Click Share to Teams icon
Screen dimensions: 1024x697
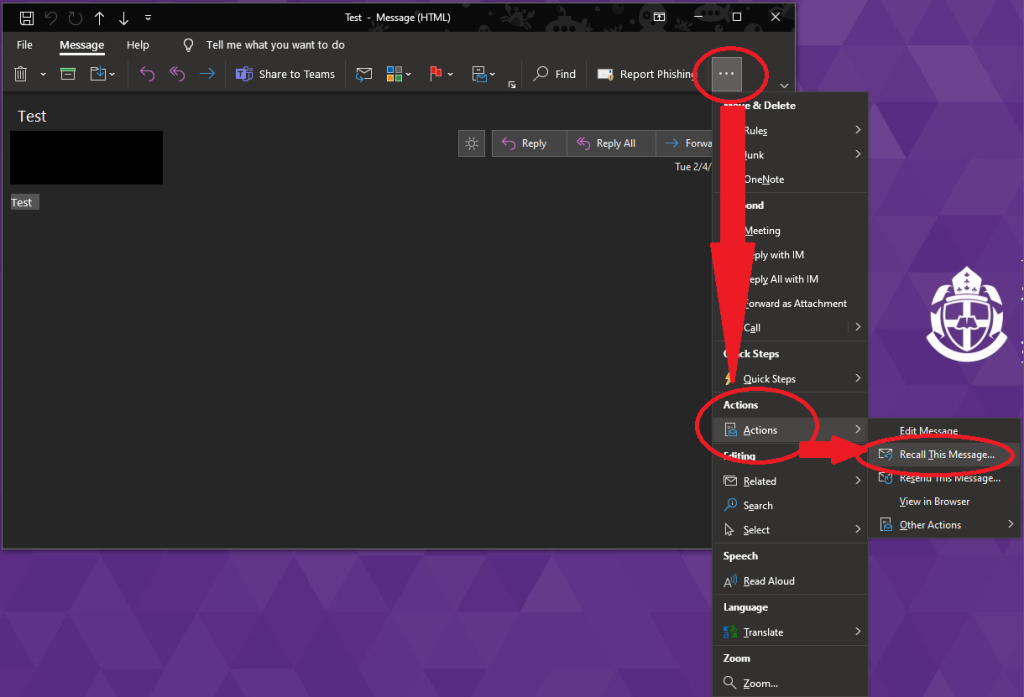click(x=244, y=74)
